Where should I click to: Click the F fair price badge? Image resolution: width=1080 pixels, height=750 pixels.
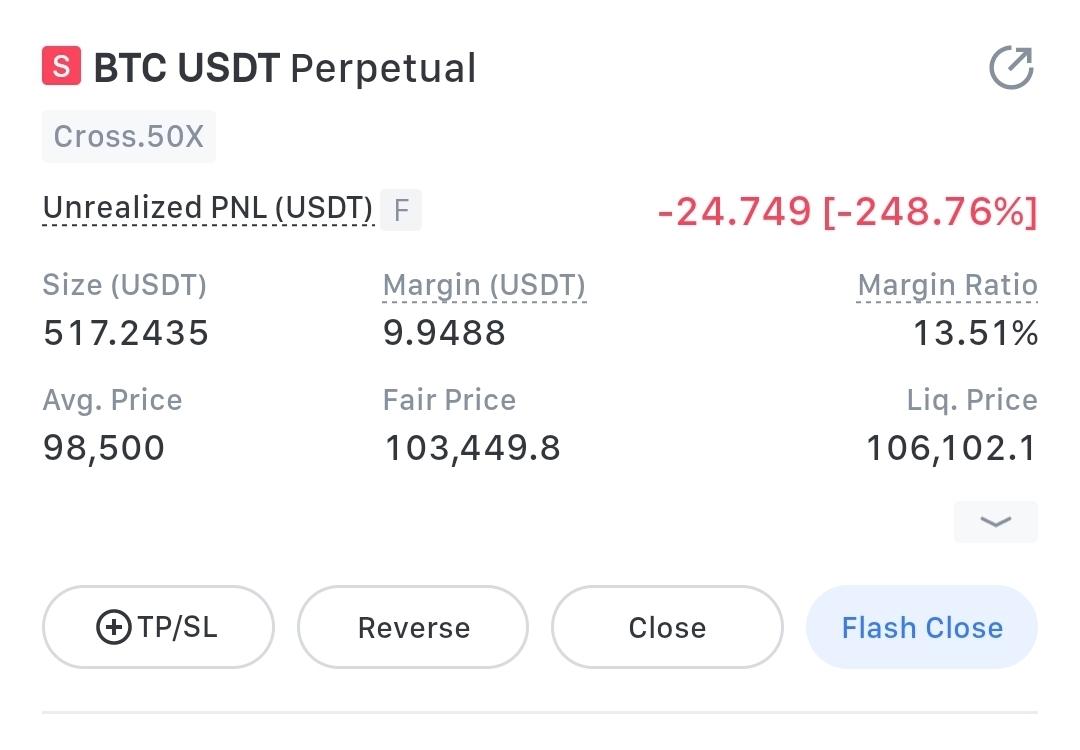(401, 210)
